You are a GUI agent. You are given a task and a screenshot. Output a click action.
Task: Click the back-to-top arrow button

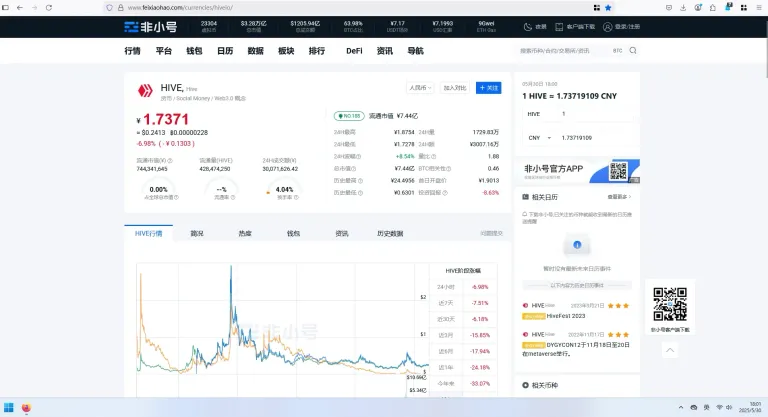(670, 350)
